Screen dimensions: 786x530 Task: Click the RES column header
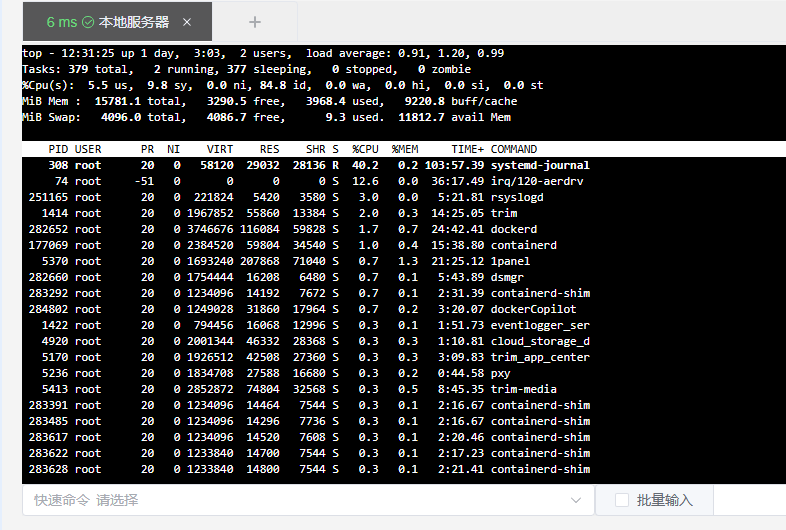[x=269, y=149]
